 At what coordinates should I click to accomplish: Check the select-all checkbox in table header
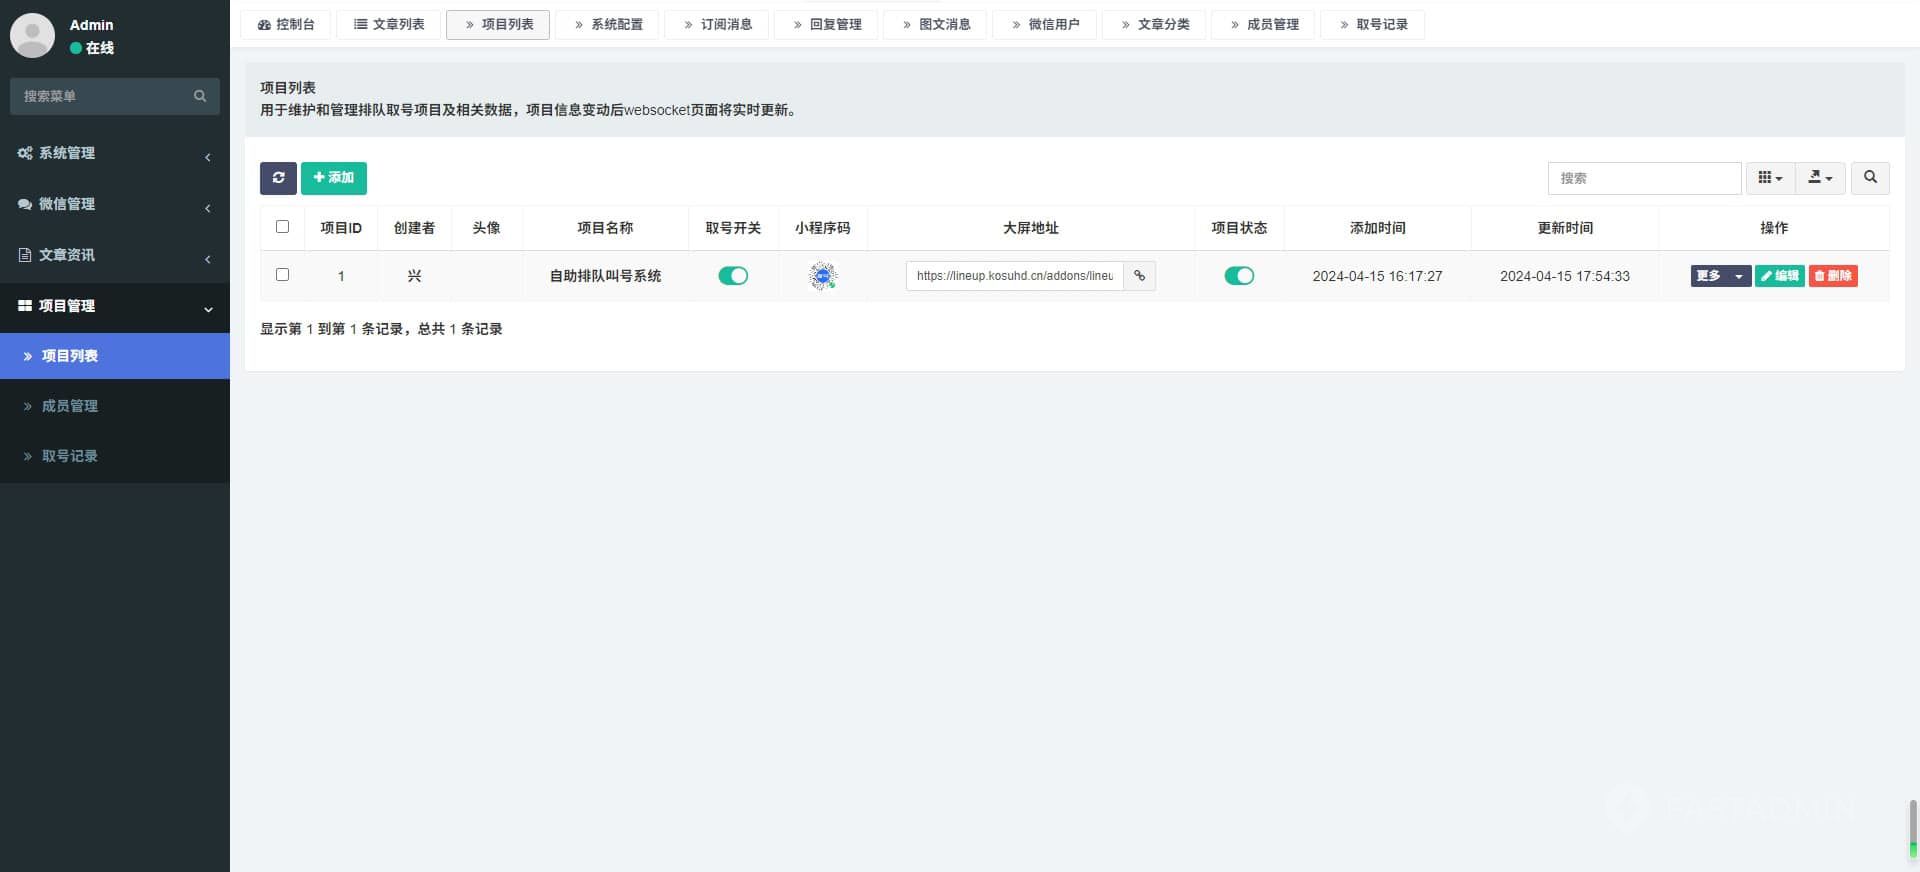(x=282, y=227)
